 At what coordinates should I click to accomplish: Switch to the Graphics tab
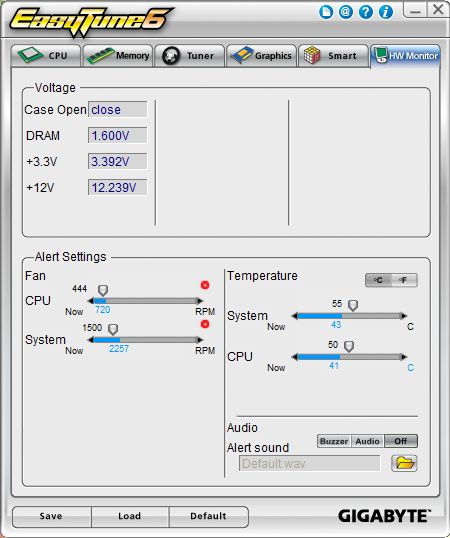click(261, 56)
